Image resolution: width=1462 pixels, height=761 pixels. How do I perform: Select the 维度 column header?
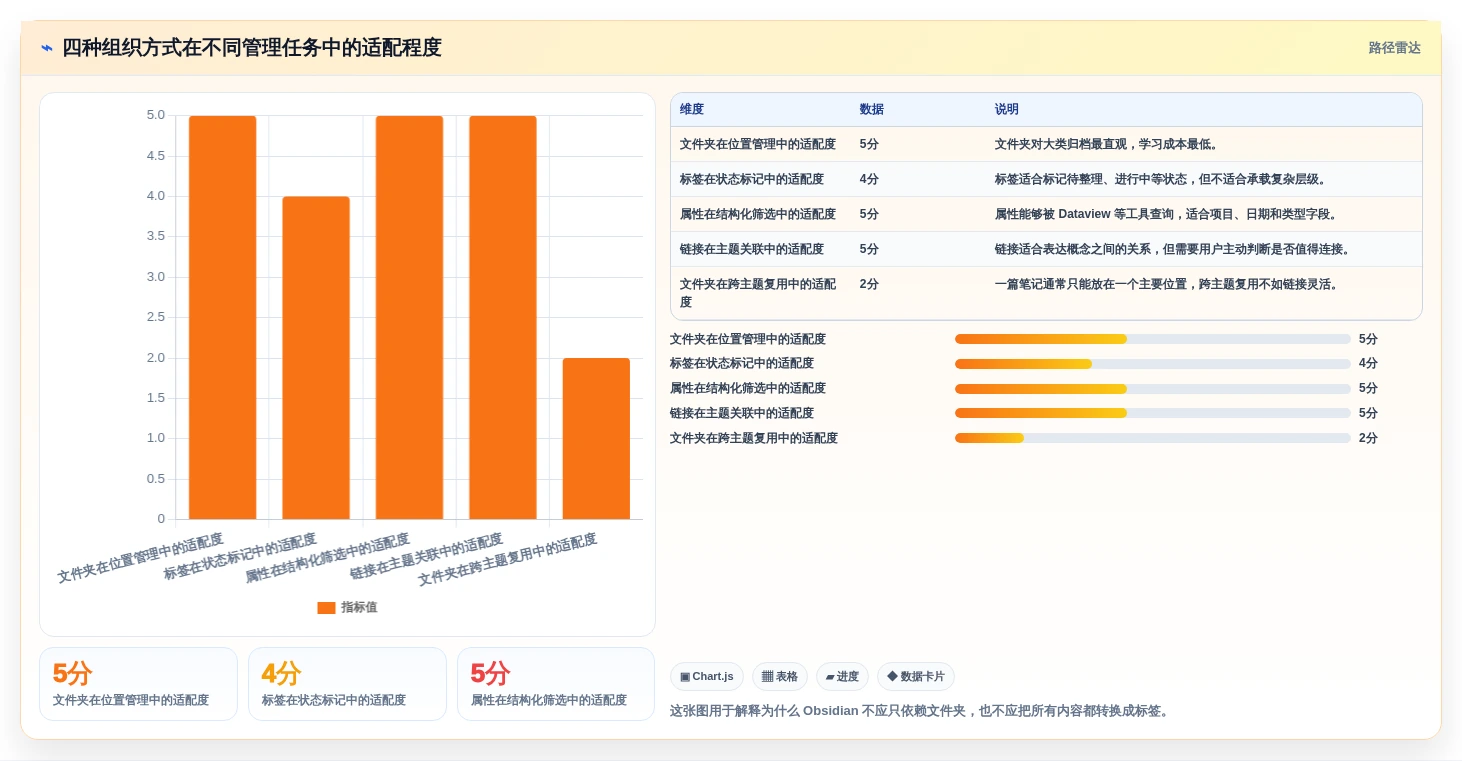[692, 110]
